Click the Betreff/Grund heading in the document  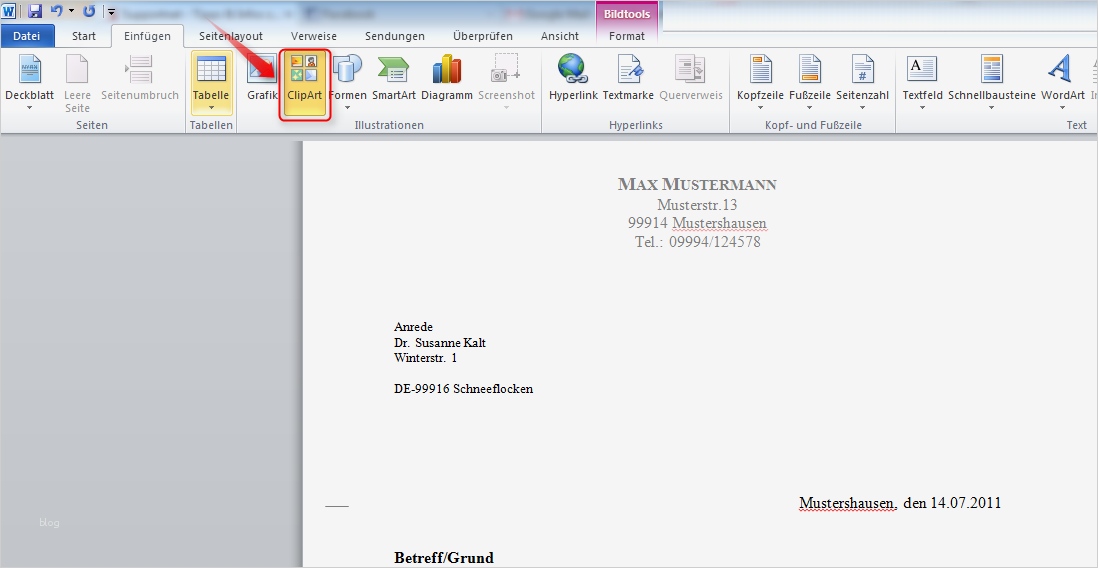tap(444, 557)
